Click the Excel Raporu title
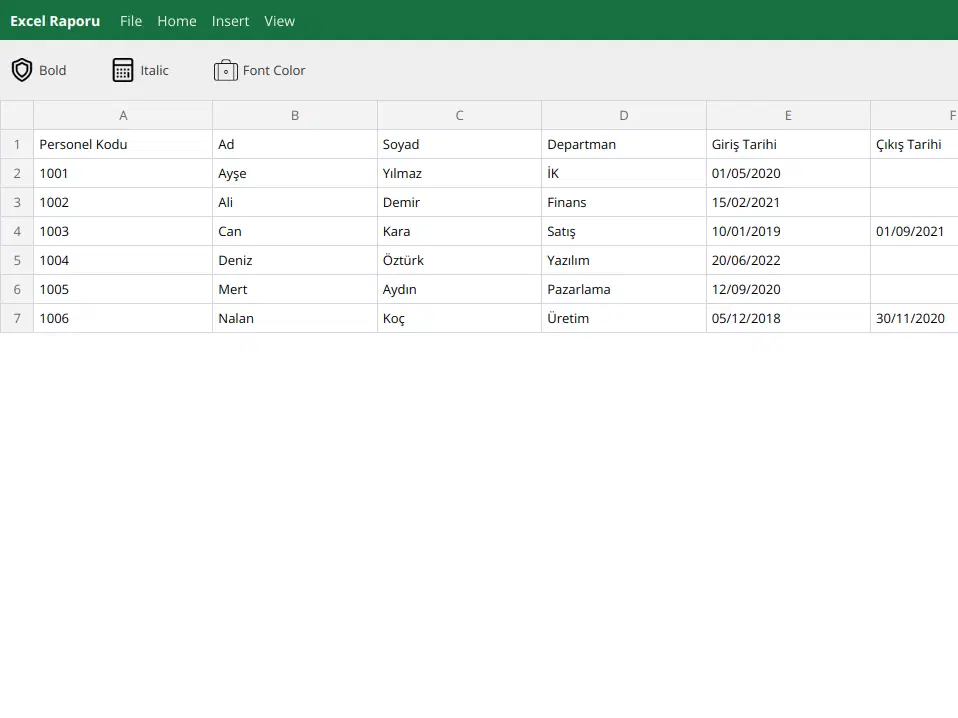Viewport: 958px width, 718px height. [x=55, y=21]
